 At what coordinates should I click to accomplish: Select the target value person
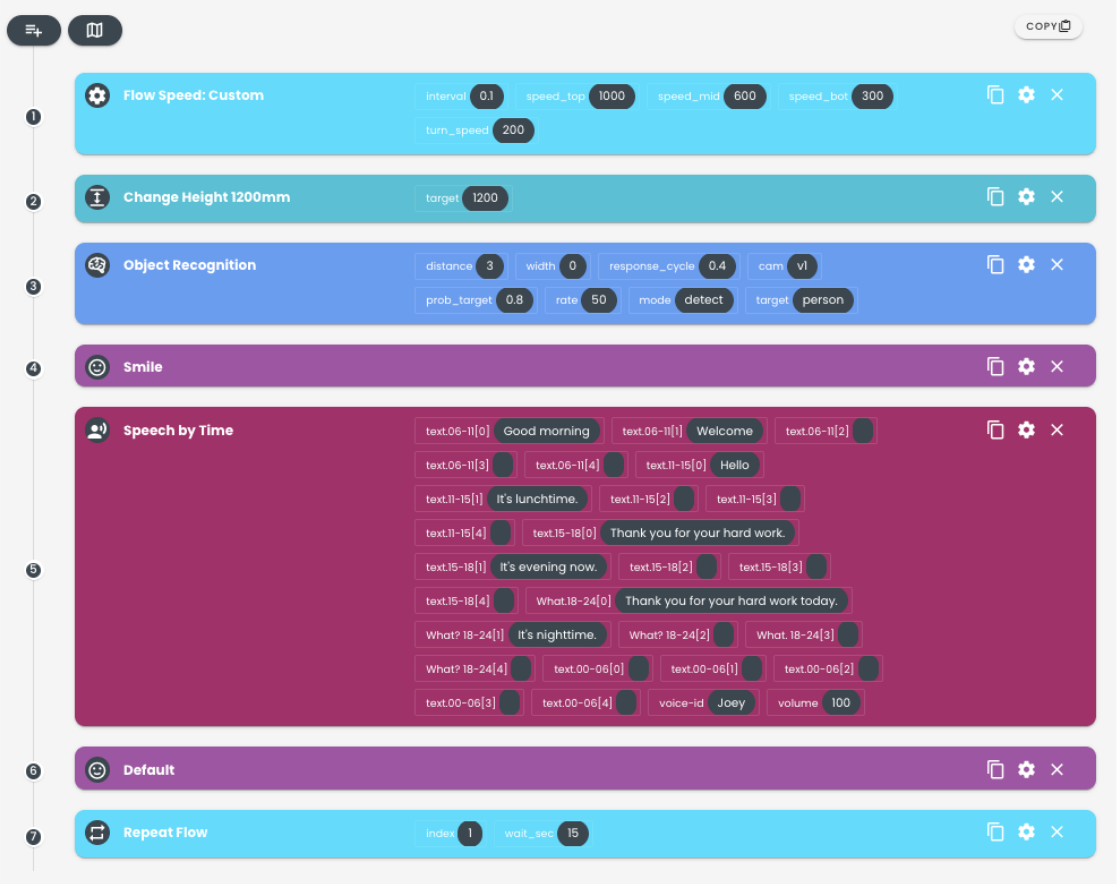pyautogui.click(x=823, y=300)
